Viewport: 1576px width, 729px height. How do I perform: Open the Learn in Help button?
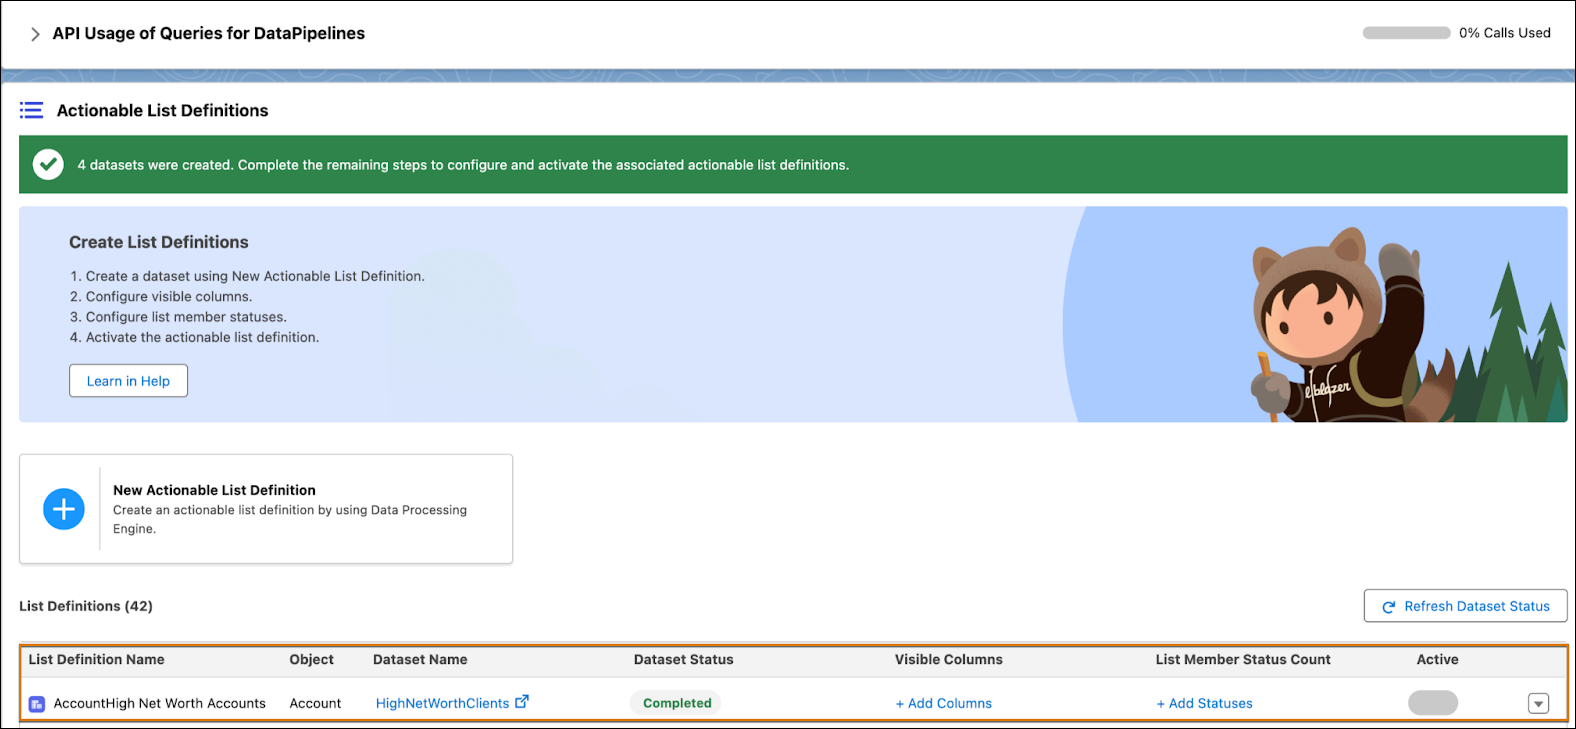tap(128, 381)
